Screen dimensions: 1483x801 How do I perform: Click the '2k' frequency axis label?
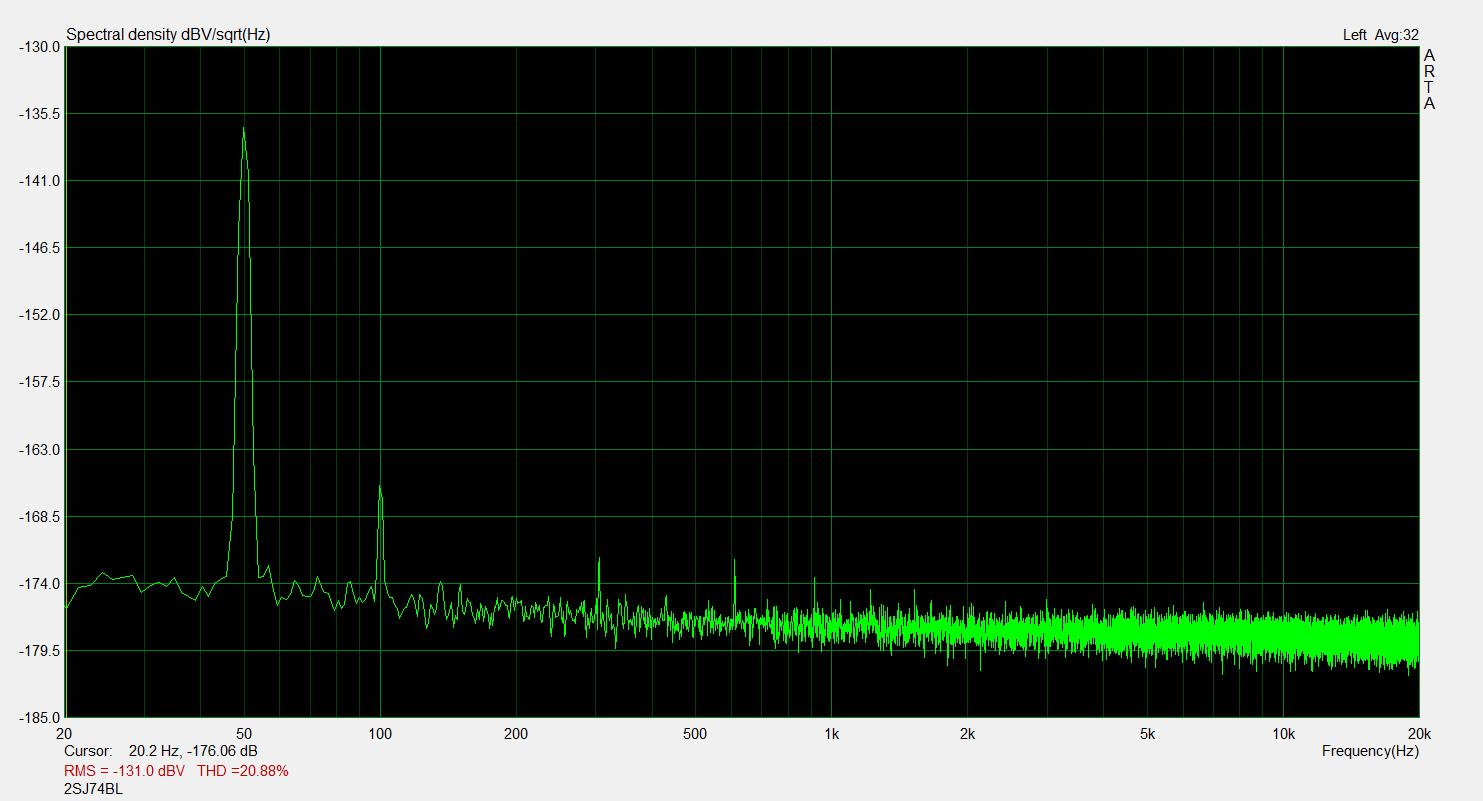coord(967,734)
